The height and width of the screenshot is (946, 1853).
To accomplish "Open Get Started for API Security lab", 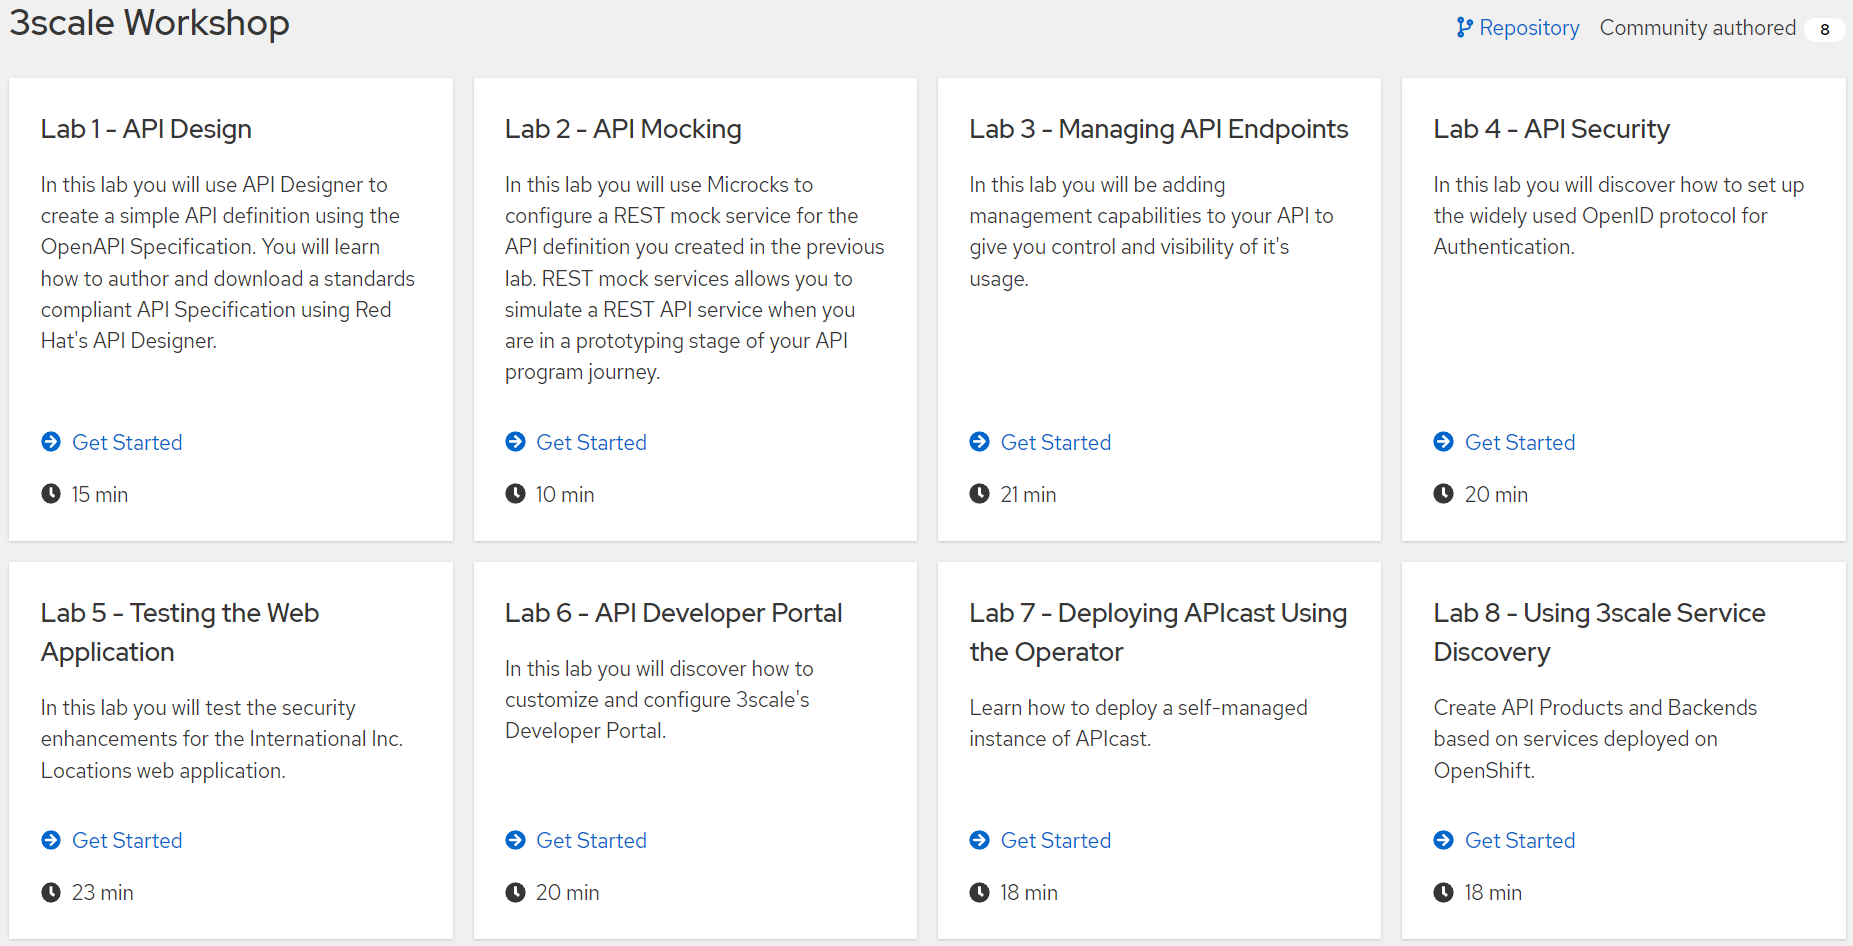I will point(1520,442).
